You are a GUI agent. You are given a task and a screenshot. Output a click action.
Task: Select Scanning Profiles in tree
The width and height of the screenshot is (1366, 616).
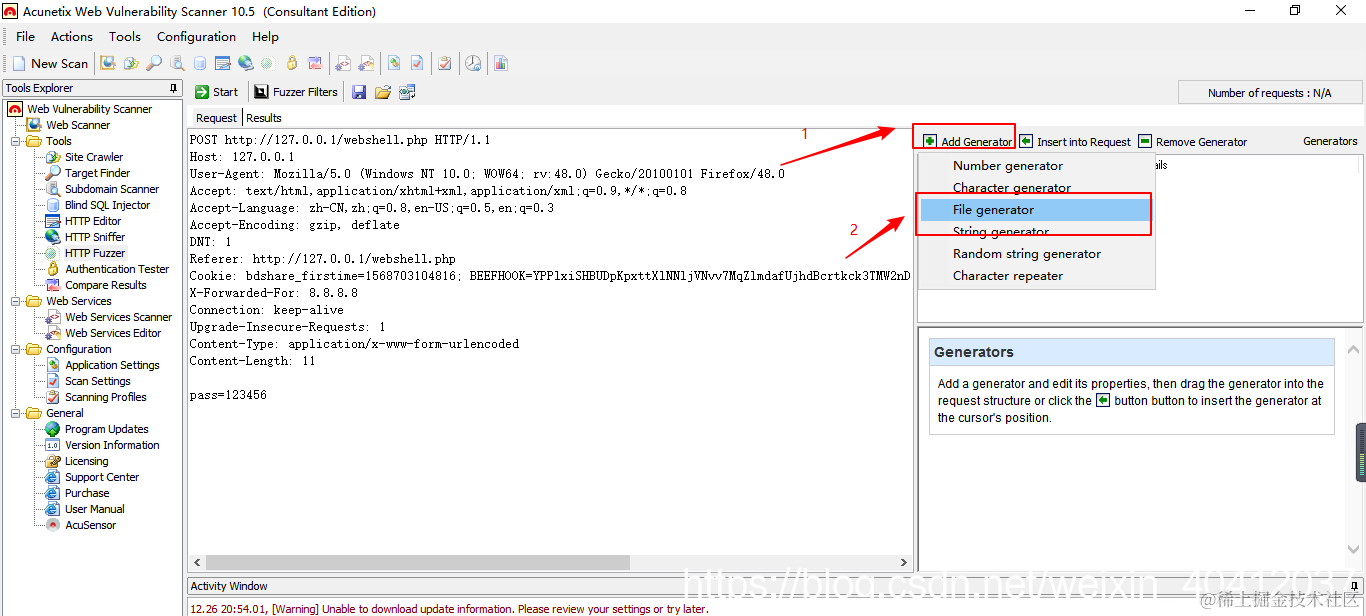pos(106,397)
